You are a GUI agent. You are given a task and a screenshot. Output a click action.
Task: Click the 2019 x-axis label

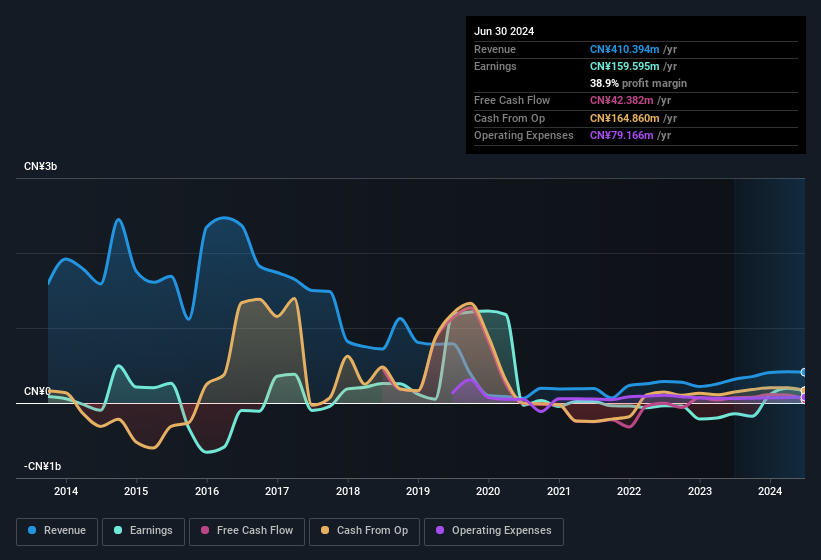pyautogui.click(x=418, y=491)
